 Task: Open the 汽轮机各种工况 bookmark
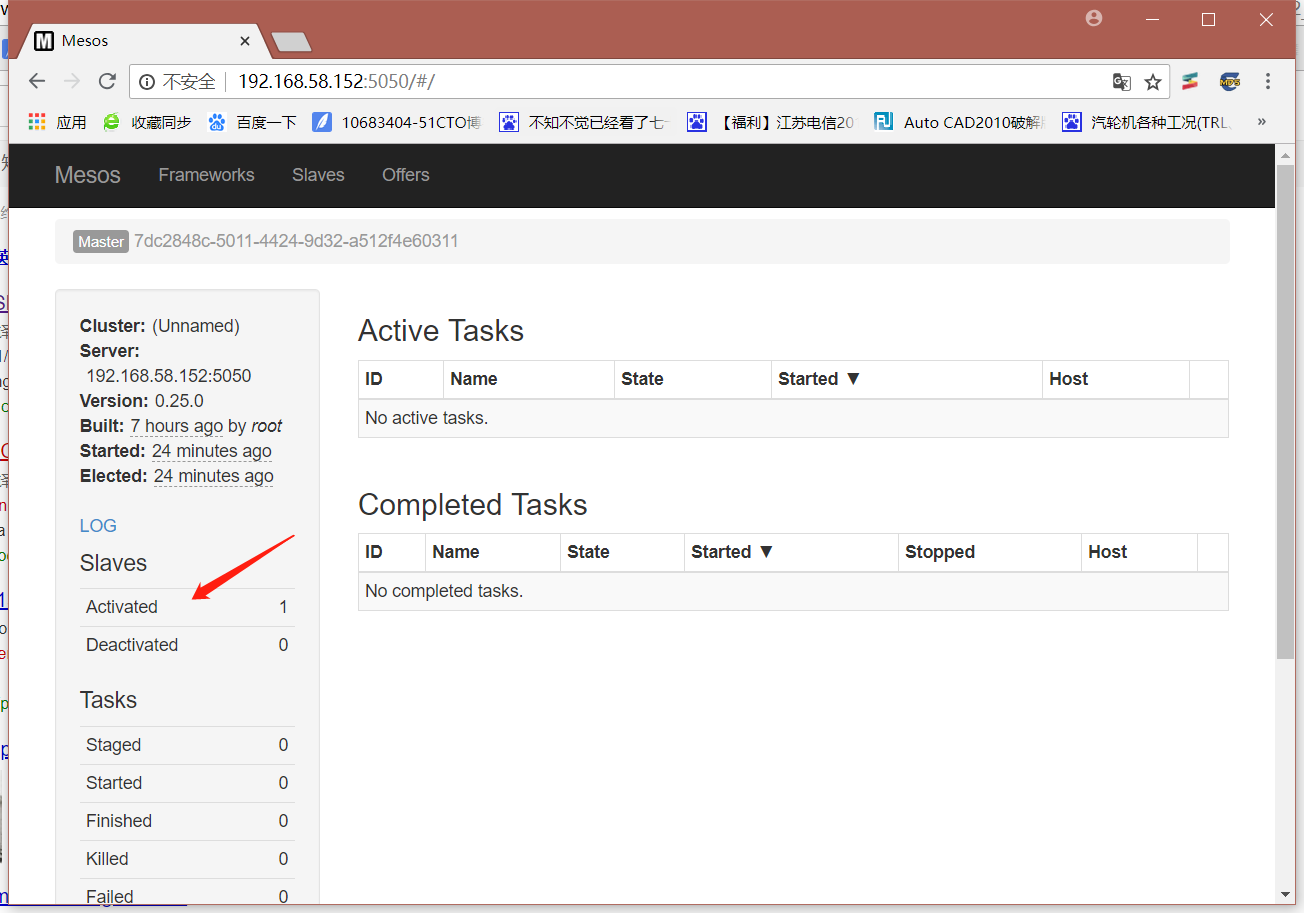[1147, 122]
